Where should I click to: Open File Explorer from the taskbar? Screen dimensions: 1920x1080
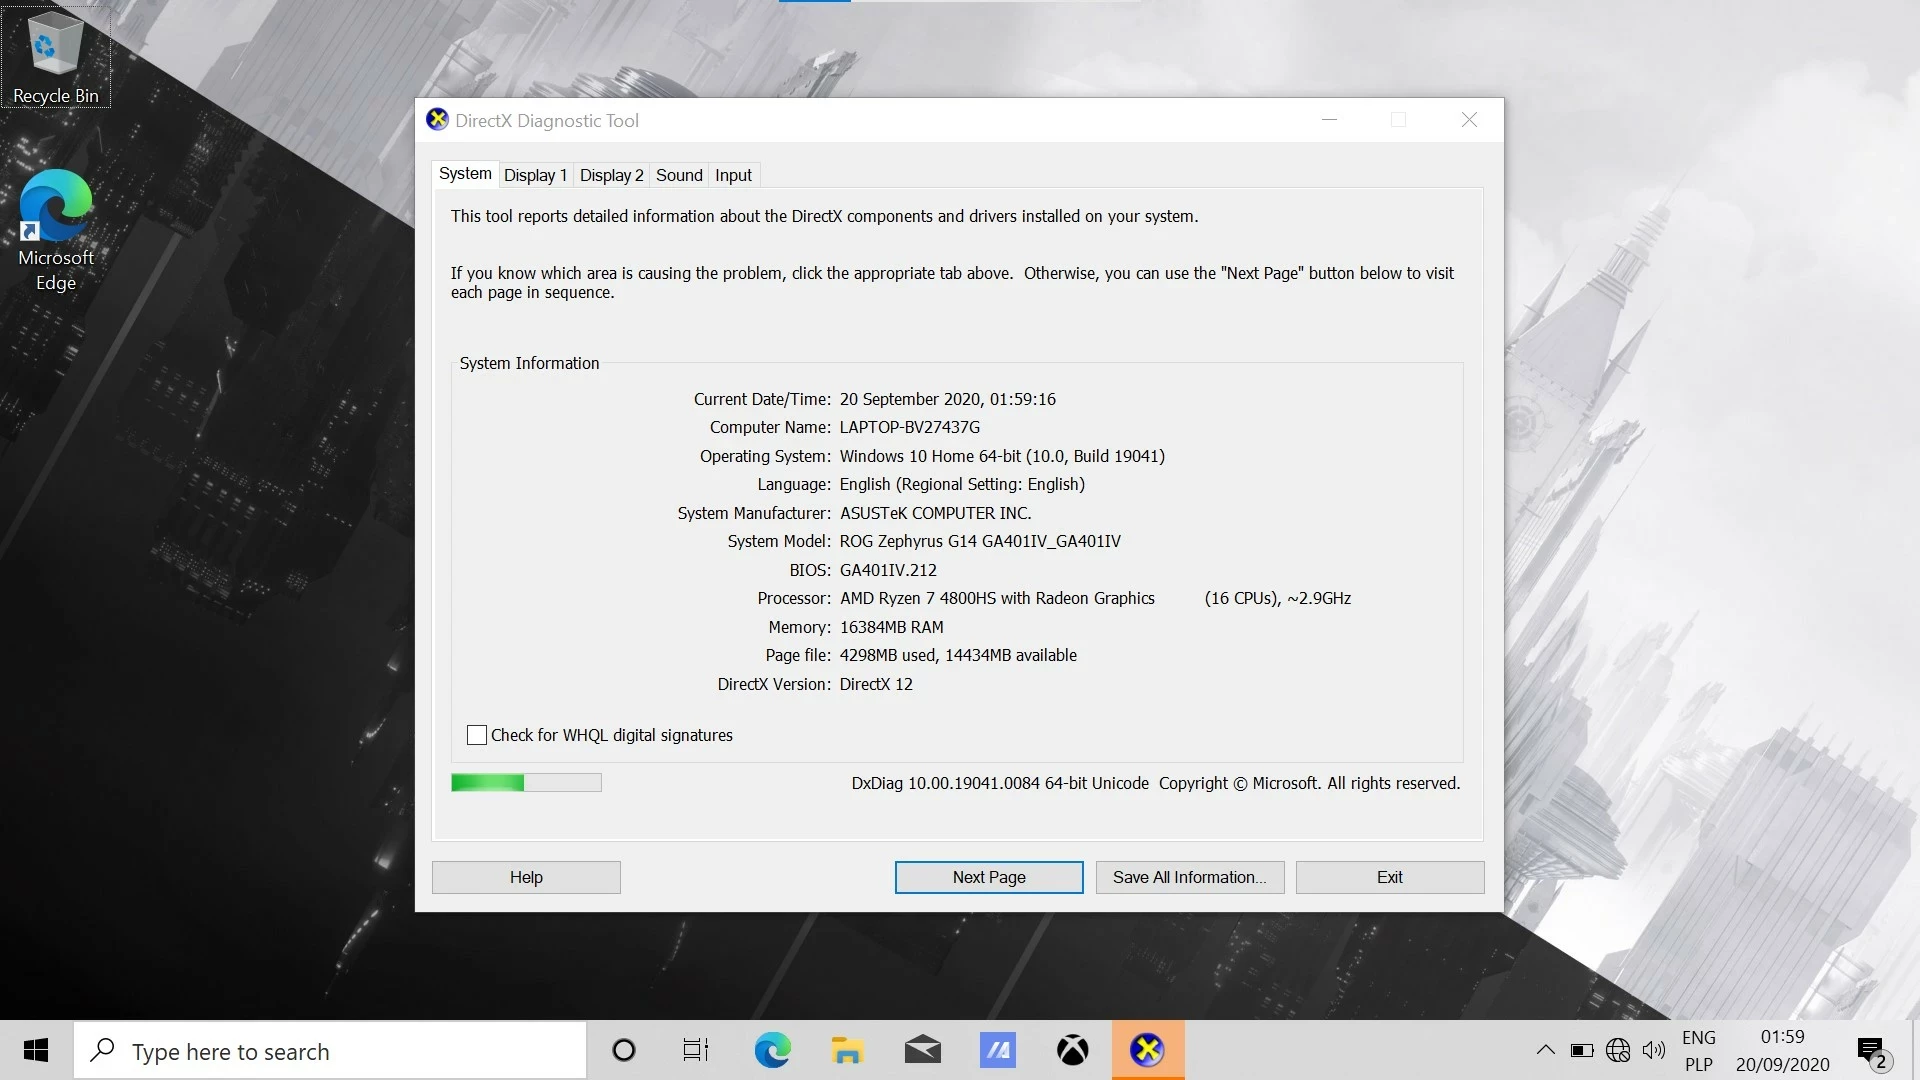click(x=847, y=1050)
